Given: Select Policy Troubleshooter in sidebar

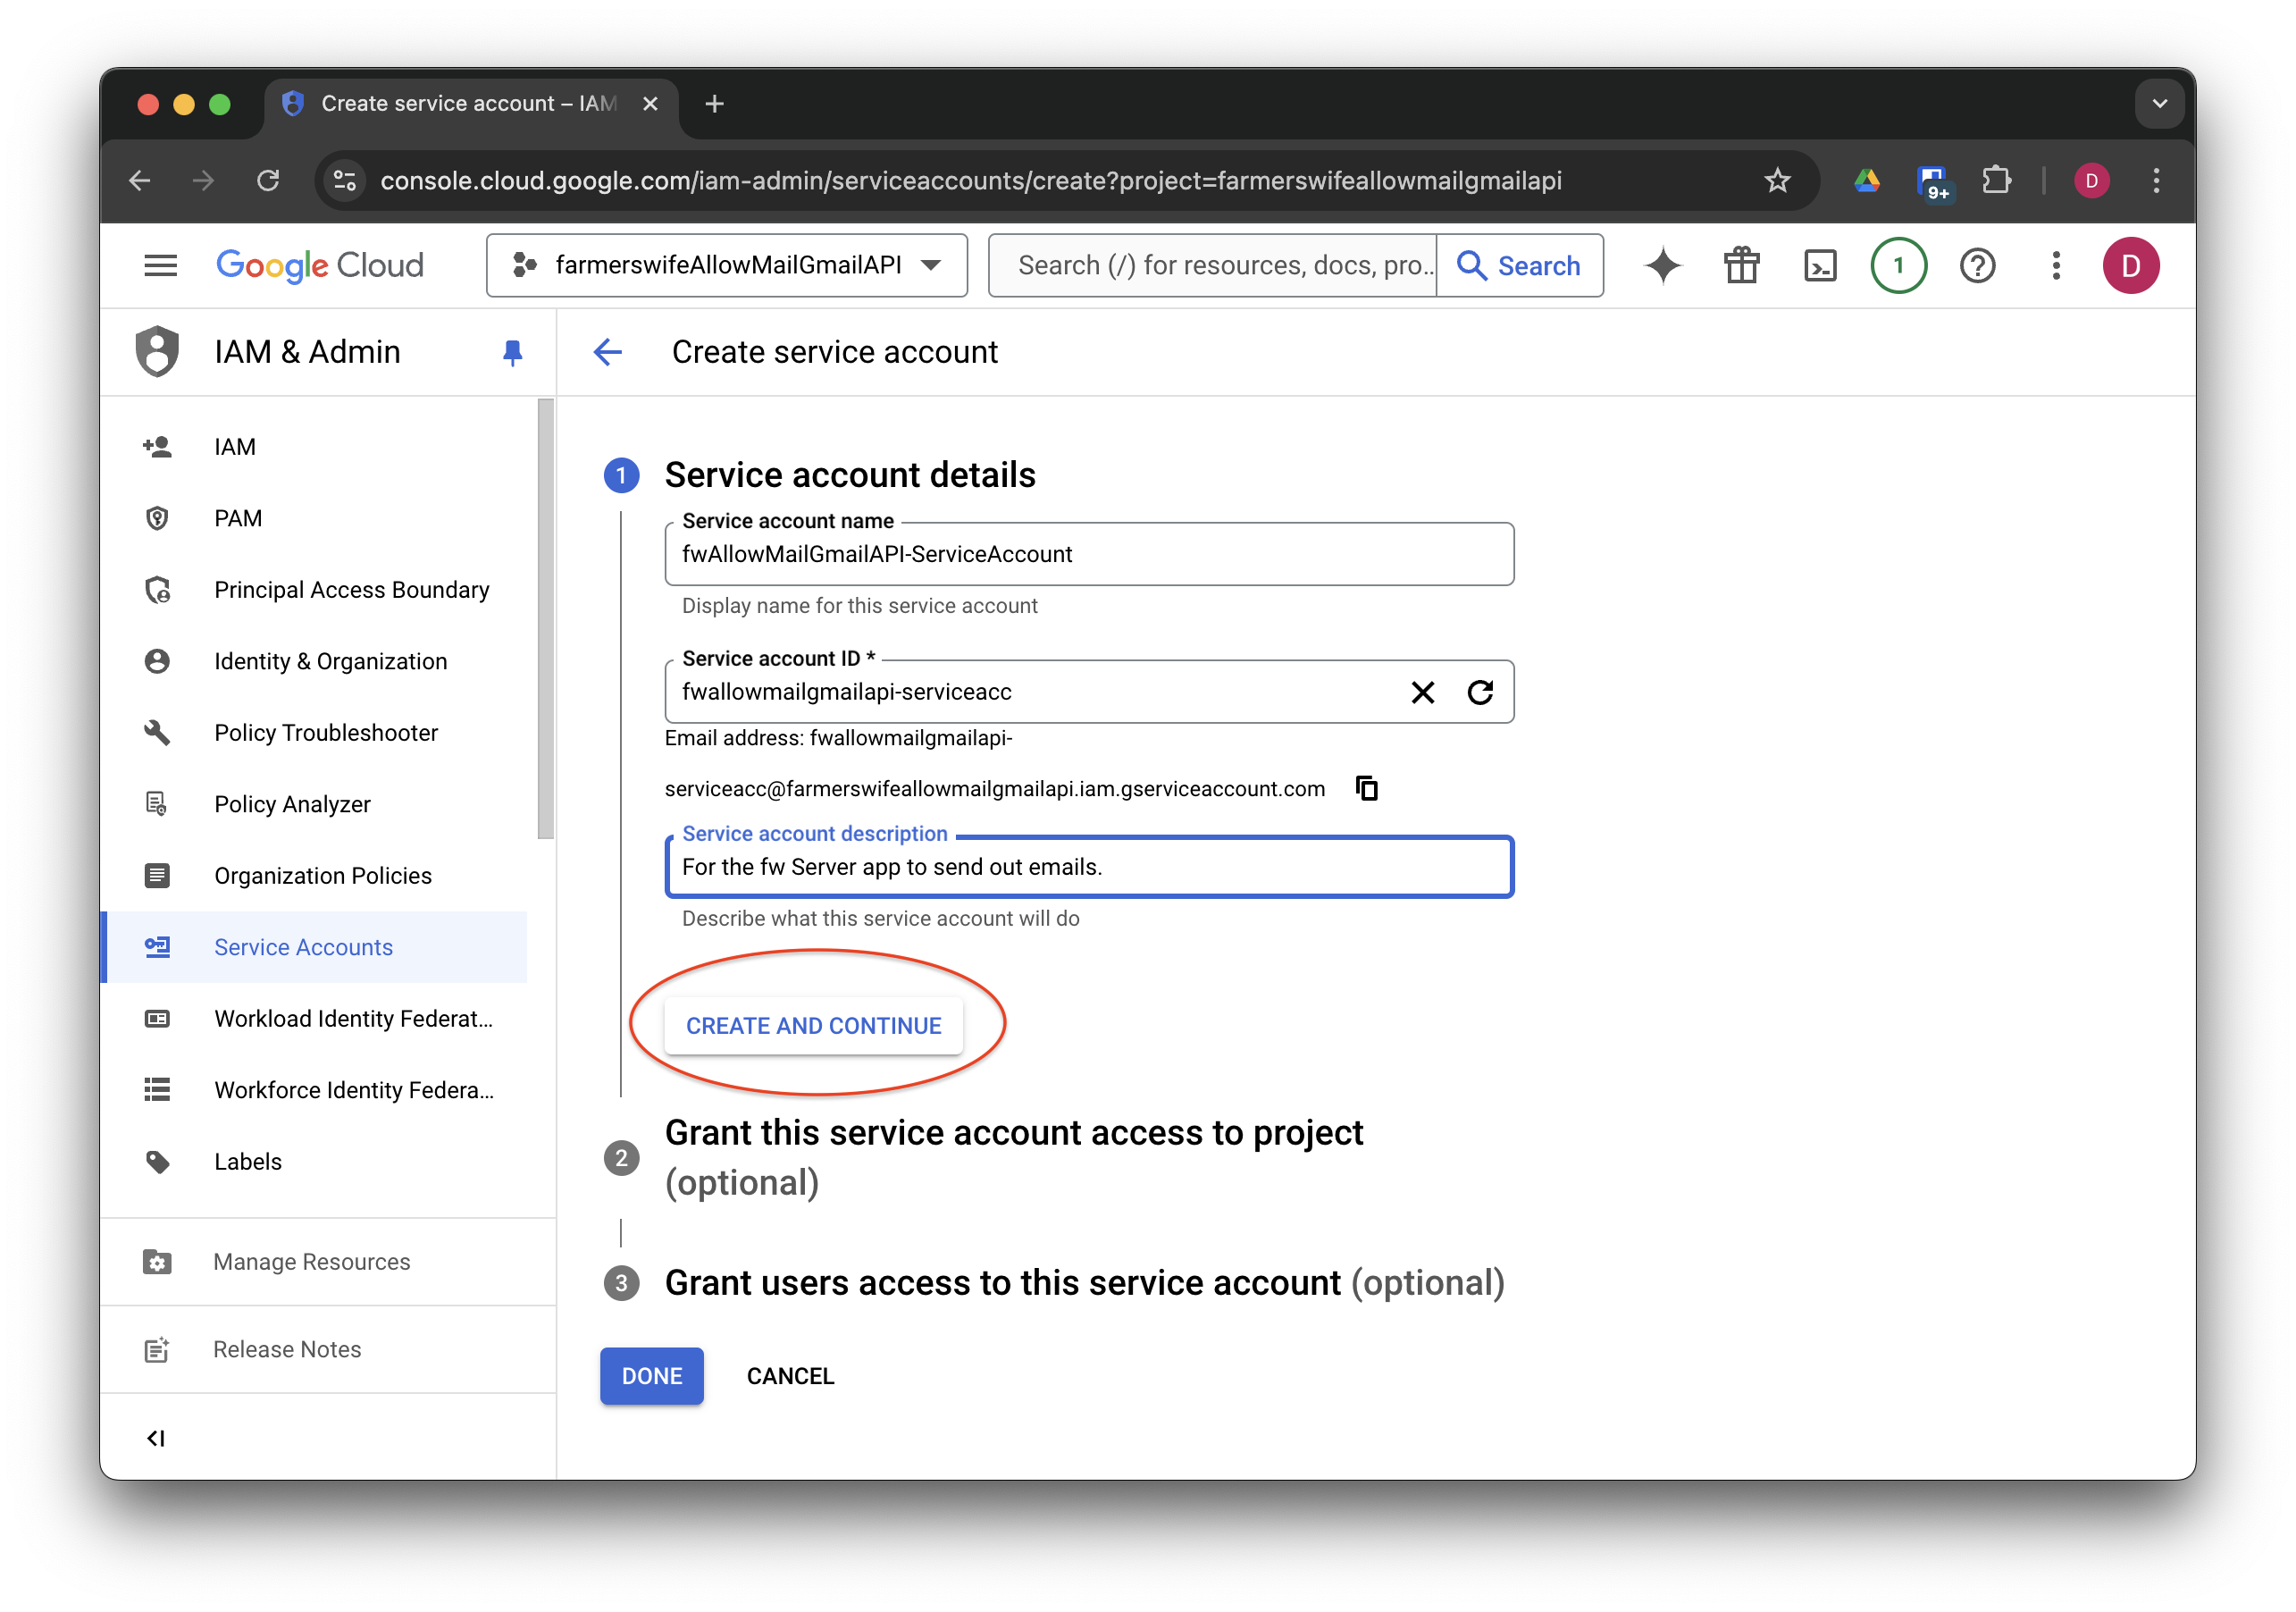Looking at the screenshot, I should coord(326,733).
